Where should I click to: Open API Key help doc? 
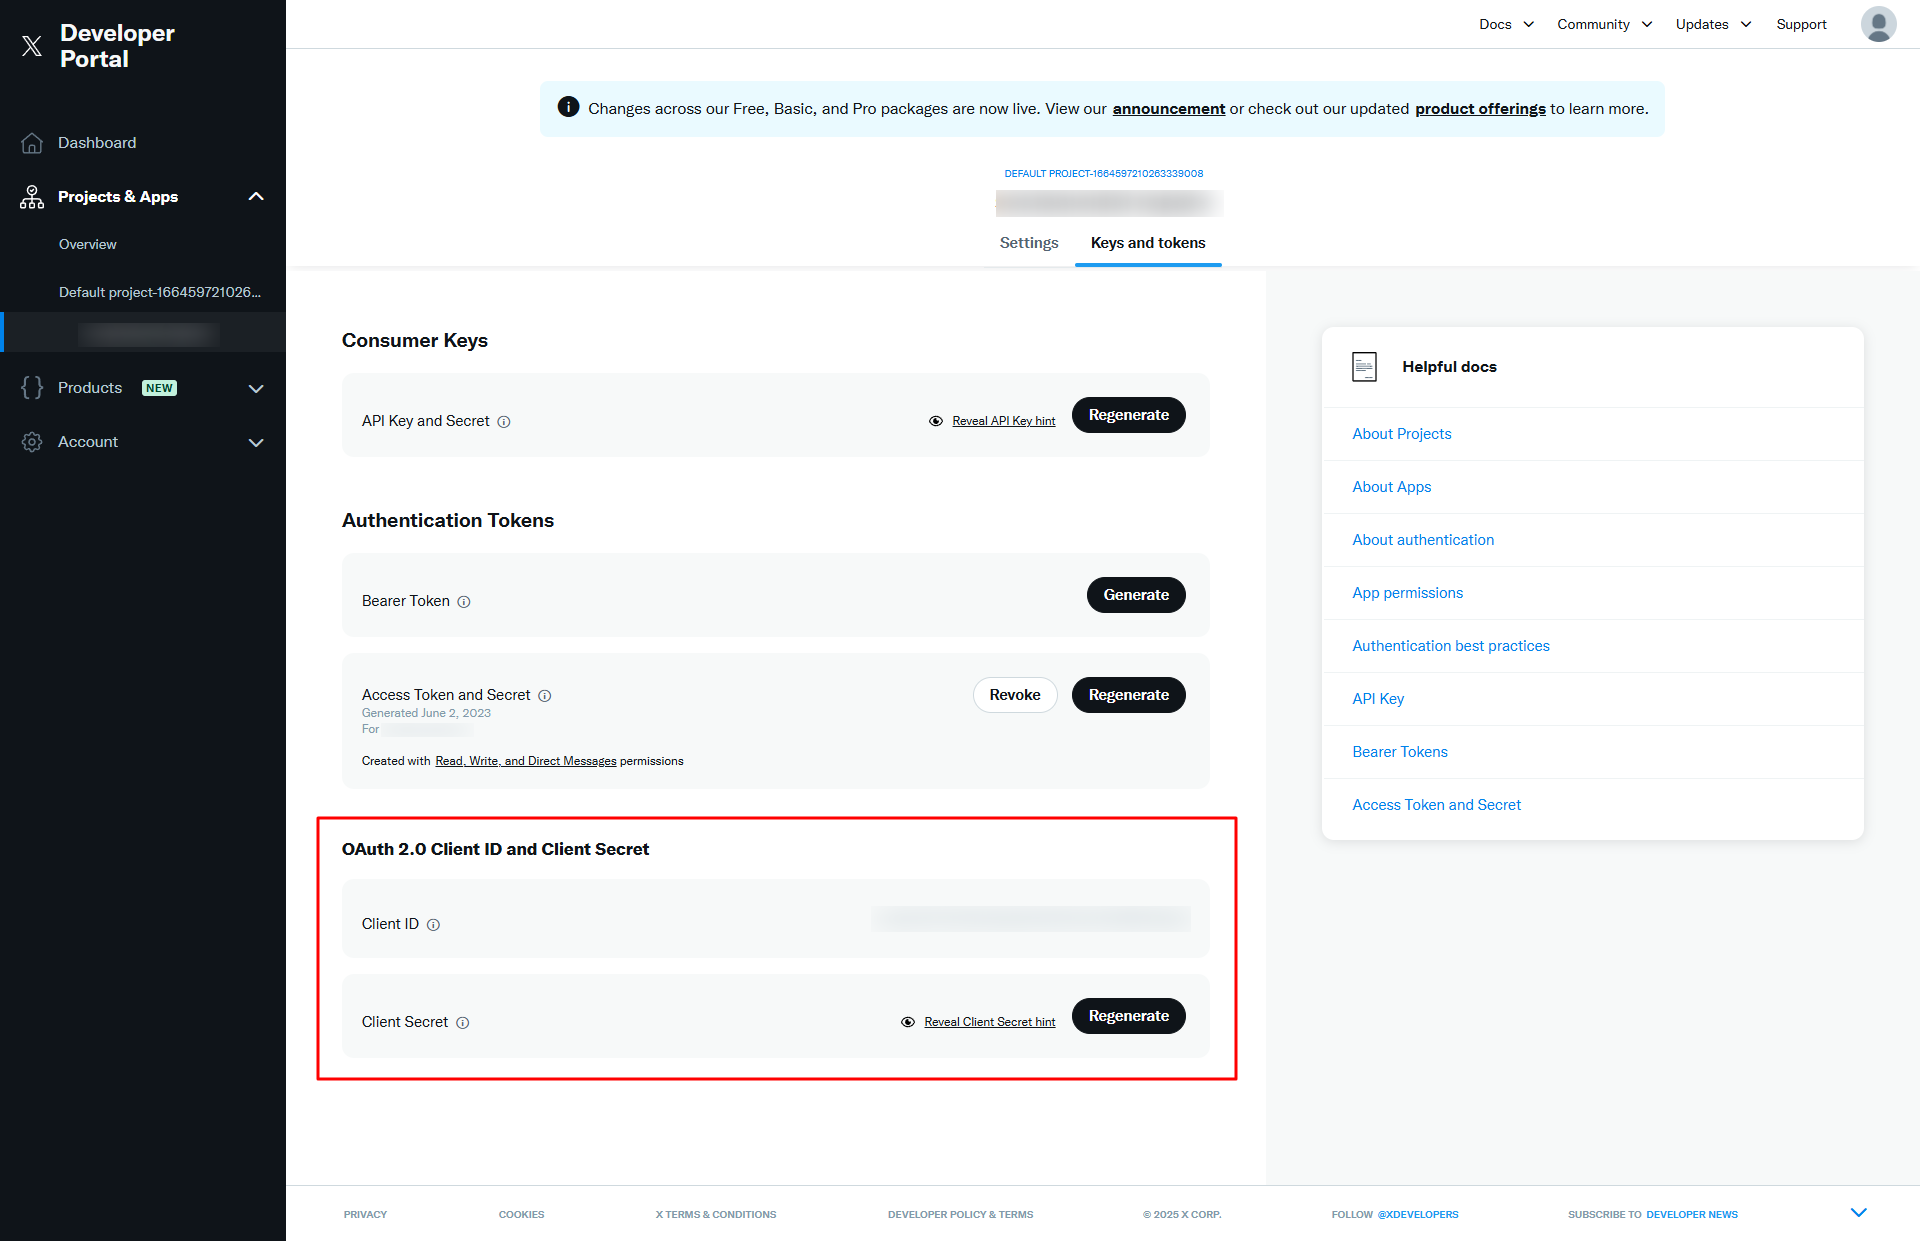coord(1378,699)
